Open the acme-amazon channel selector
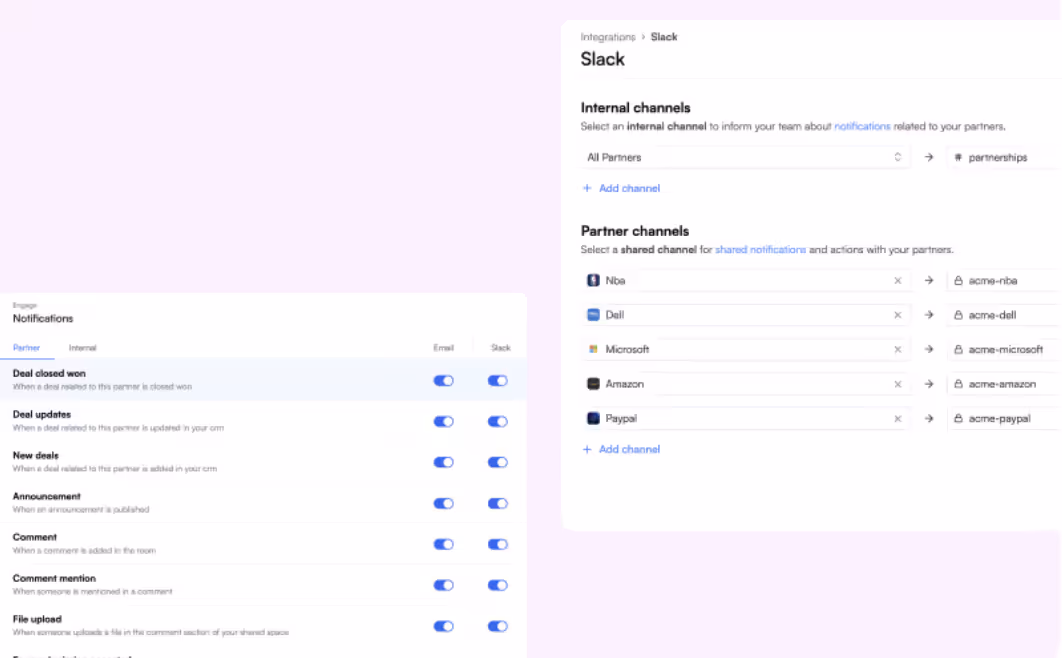Viewport: 1062px width, 658px height. pyautogui.click(x=1004, y=384)
